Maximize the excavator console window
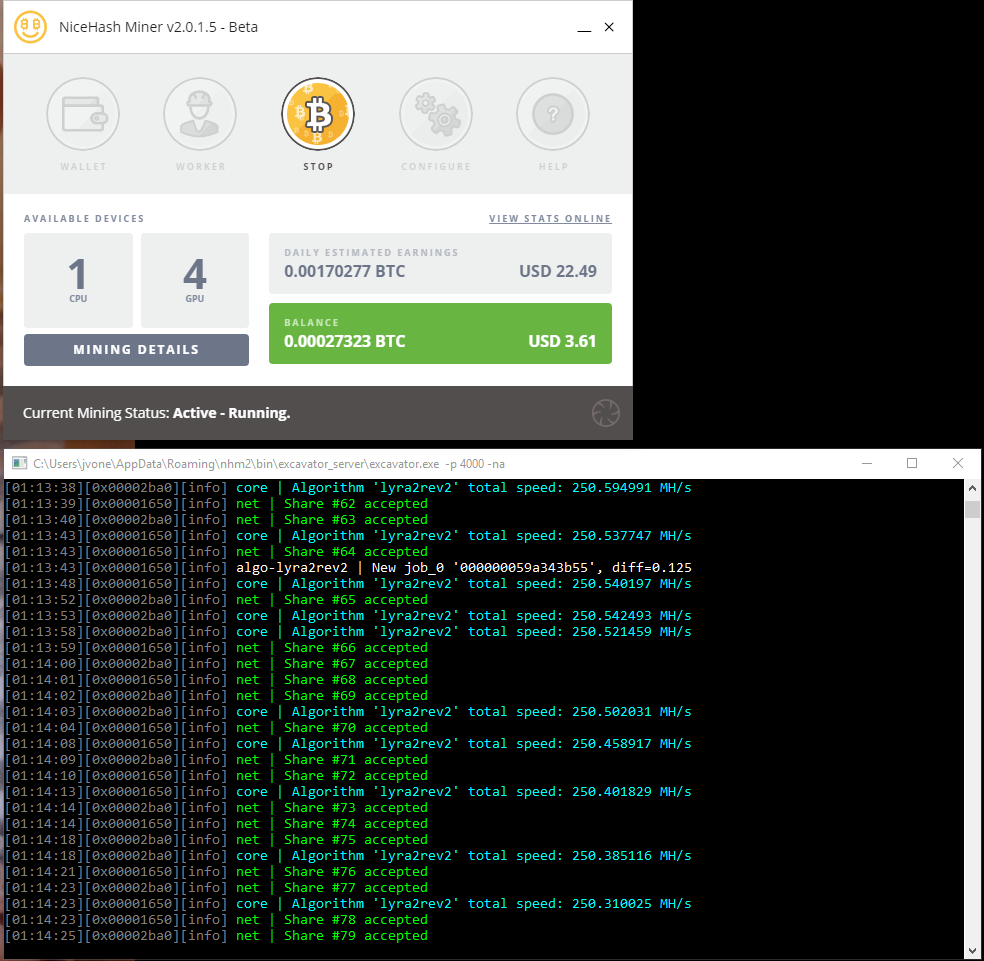The width and height of the screenshot is (984, 961). [912, 463]
